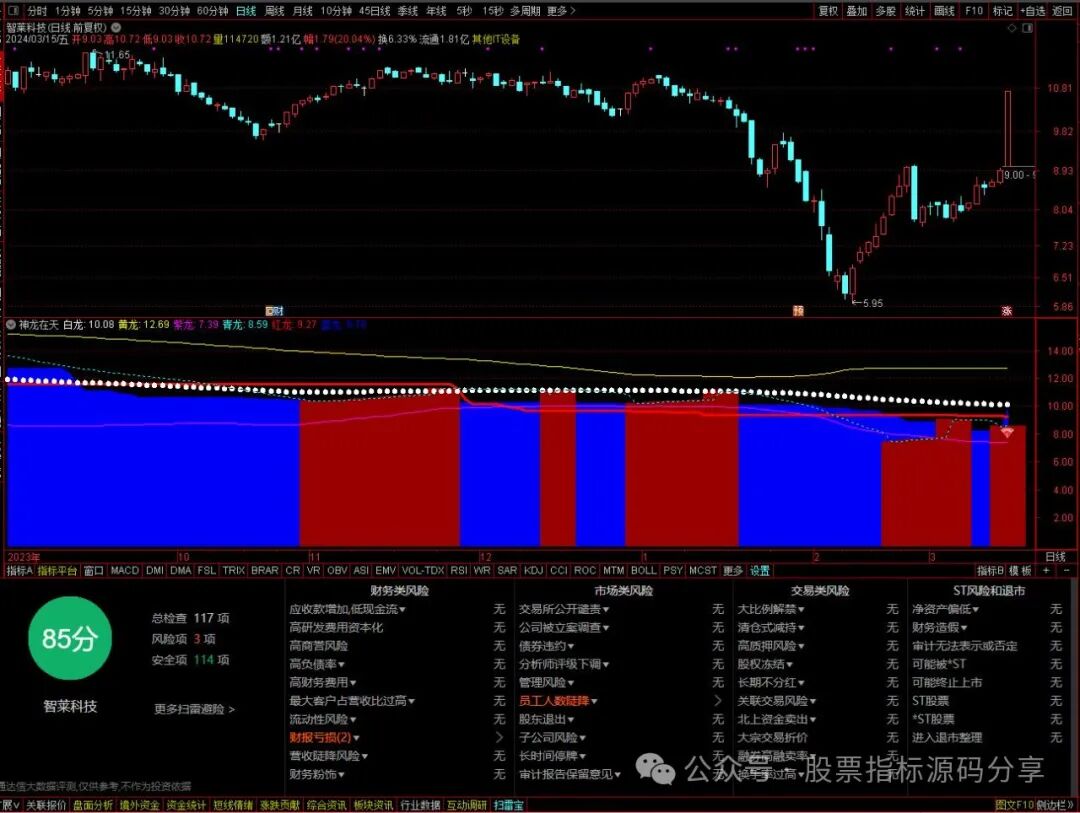Click the small icon left of 分时

(14, 11)
